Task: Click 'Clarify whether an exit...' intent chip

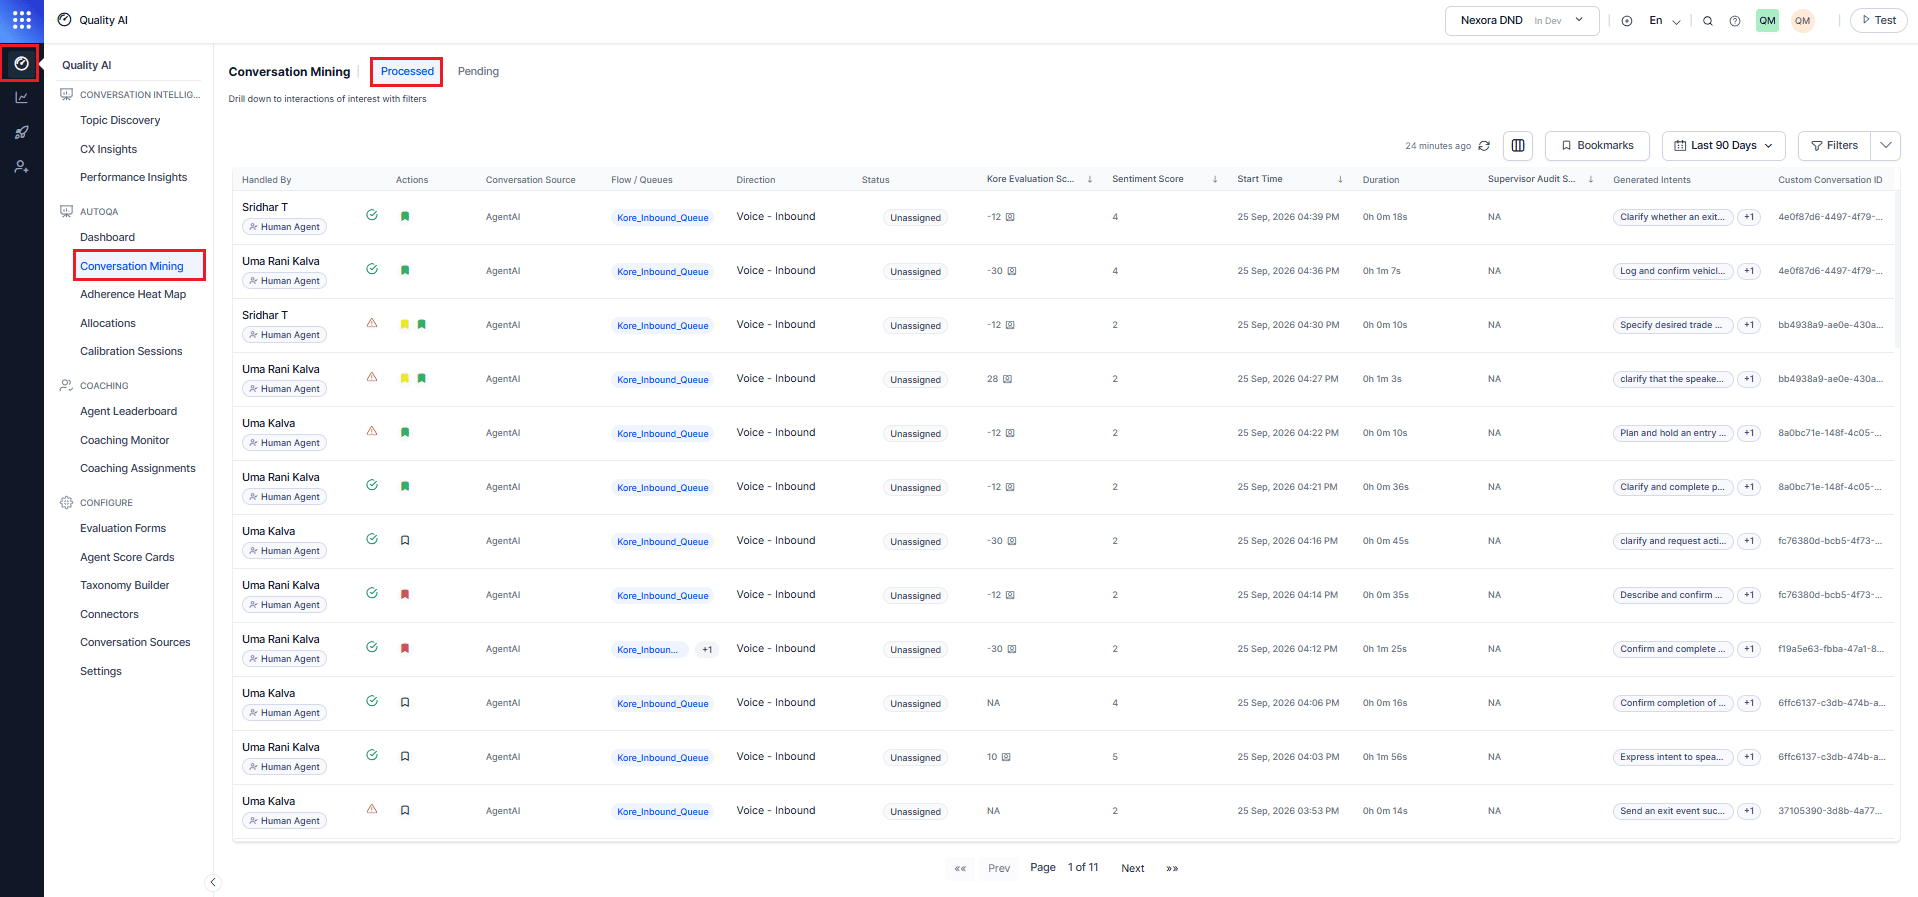Action: (1672, 217)
